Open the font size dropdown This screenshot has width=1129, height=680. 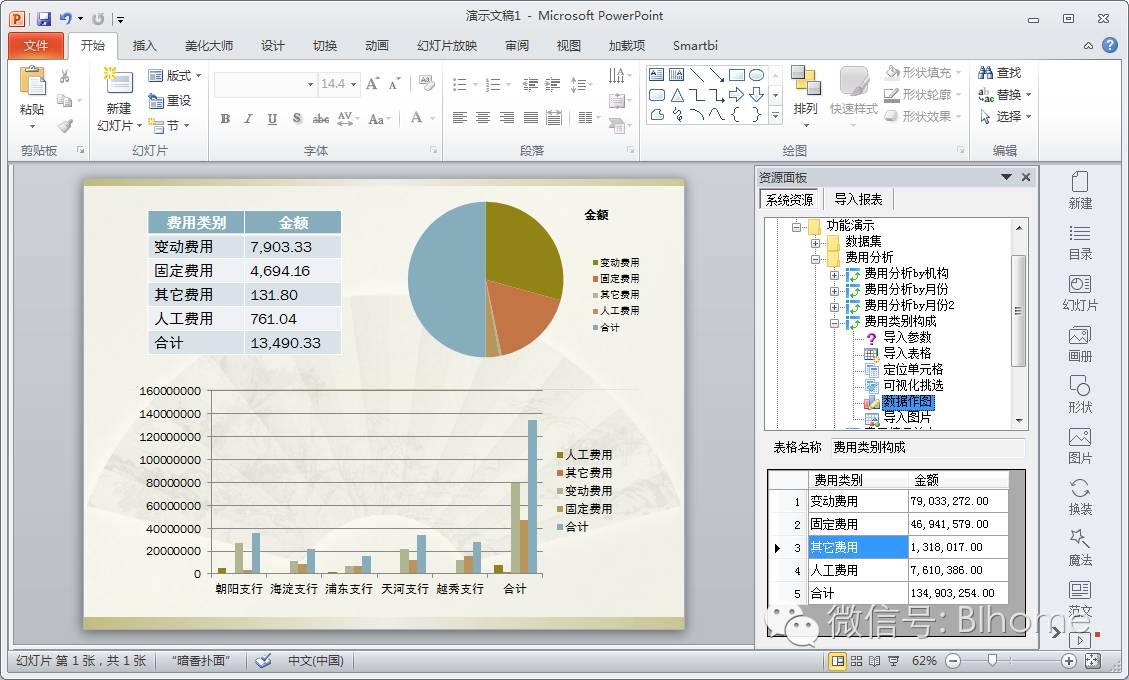pyautogui.click(x=353, y=85)
